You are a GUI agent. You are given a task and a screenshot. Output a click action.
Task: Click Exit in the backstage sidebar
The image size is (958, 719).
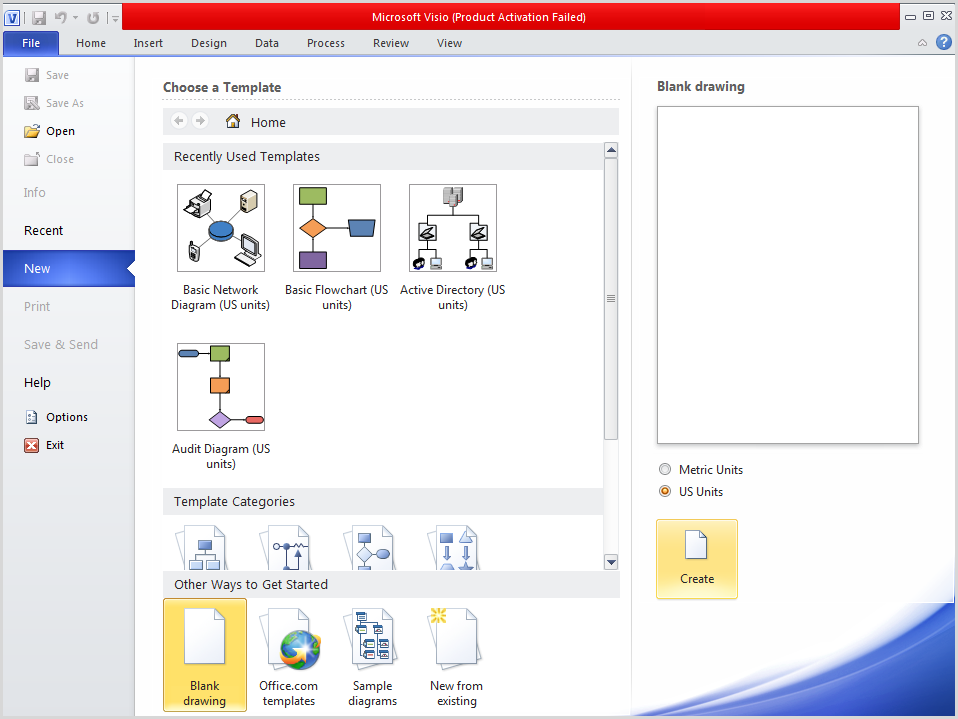pyautogui.click(x=44, y=445)
